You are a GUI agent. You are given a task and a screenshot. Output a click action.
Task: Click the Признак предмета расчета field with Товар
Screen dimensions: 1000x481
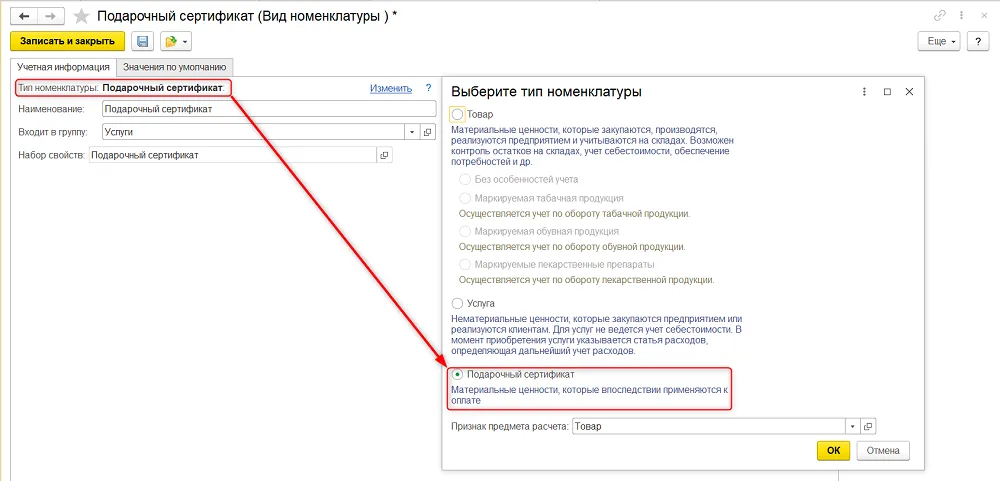click(709, 426)
